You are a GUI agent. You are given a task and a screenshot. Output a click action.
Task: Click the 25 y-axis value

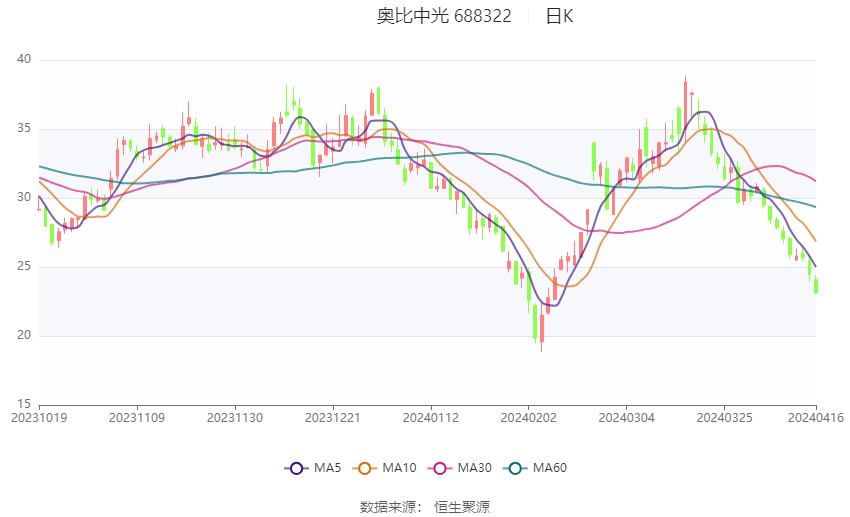[x=24, y=266]
